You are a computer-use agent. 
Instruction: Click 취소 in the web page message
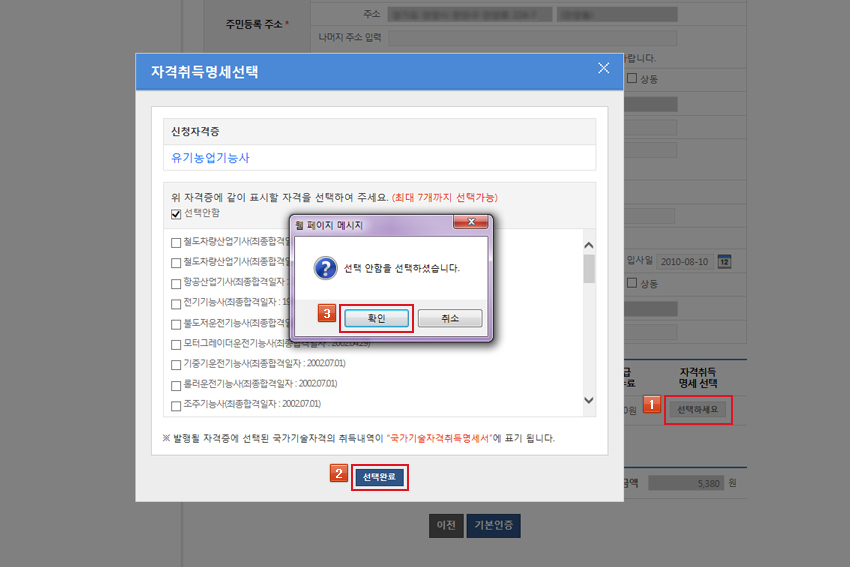pyautogui.click(x=450, y=318)
